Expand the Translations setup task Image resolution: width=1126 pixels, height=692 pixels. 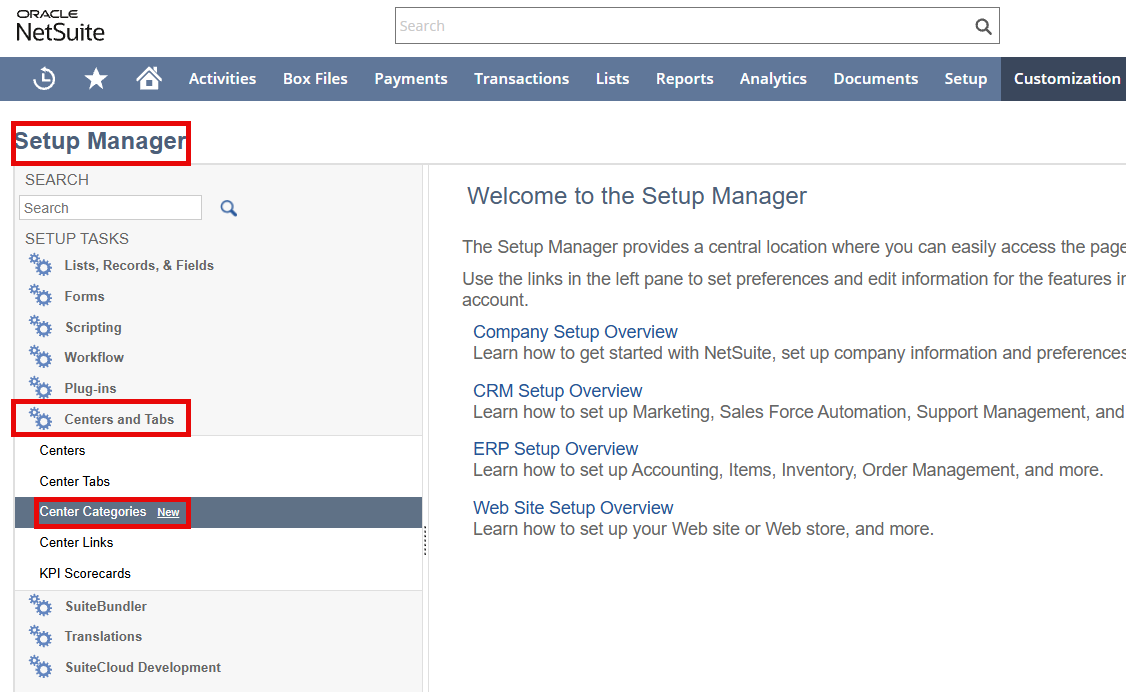pyautogui.click(x=103, y=636)
